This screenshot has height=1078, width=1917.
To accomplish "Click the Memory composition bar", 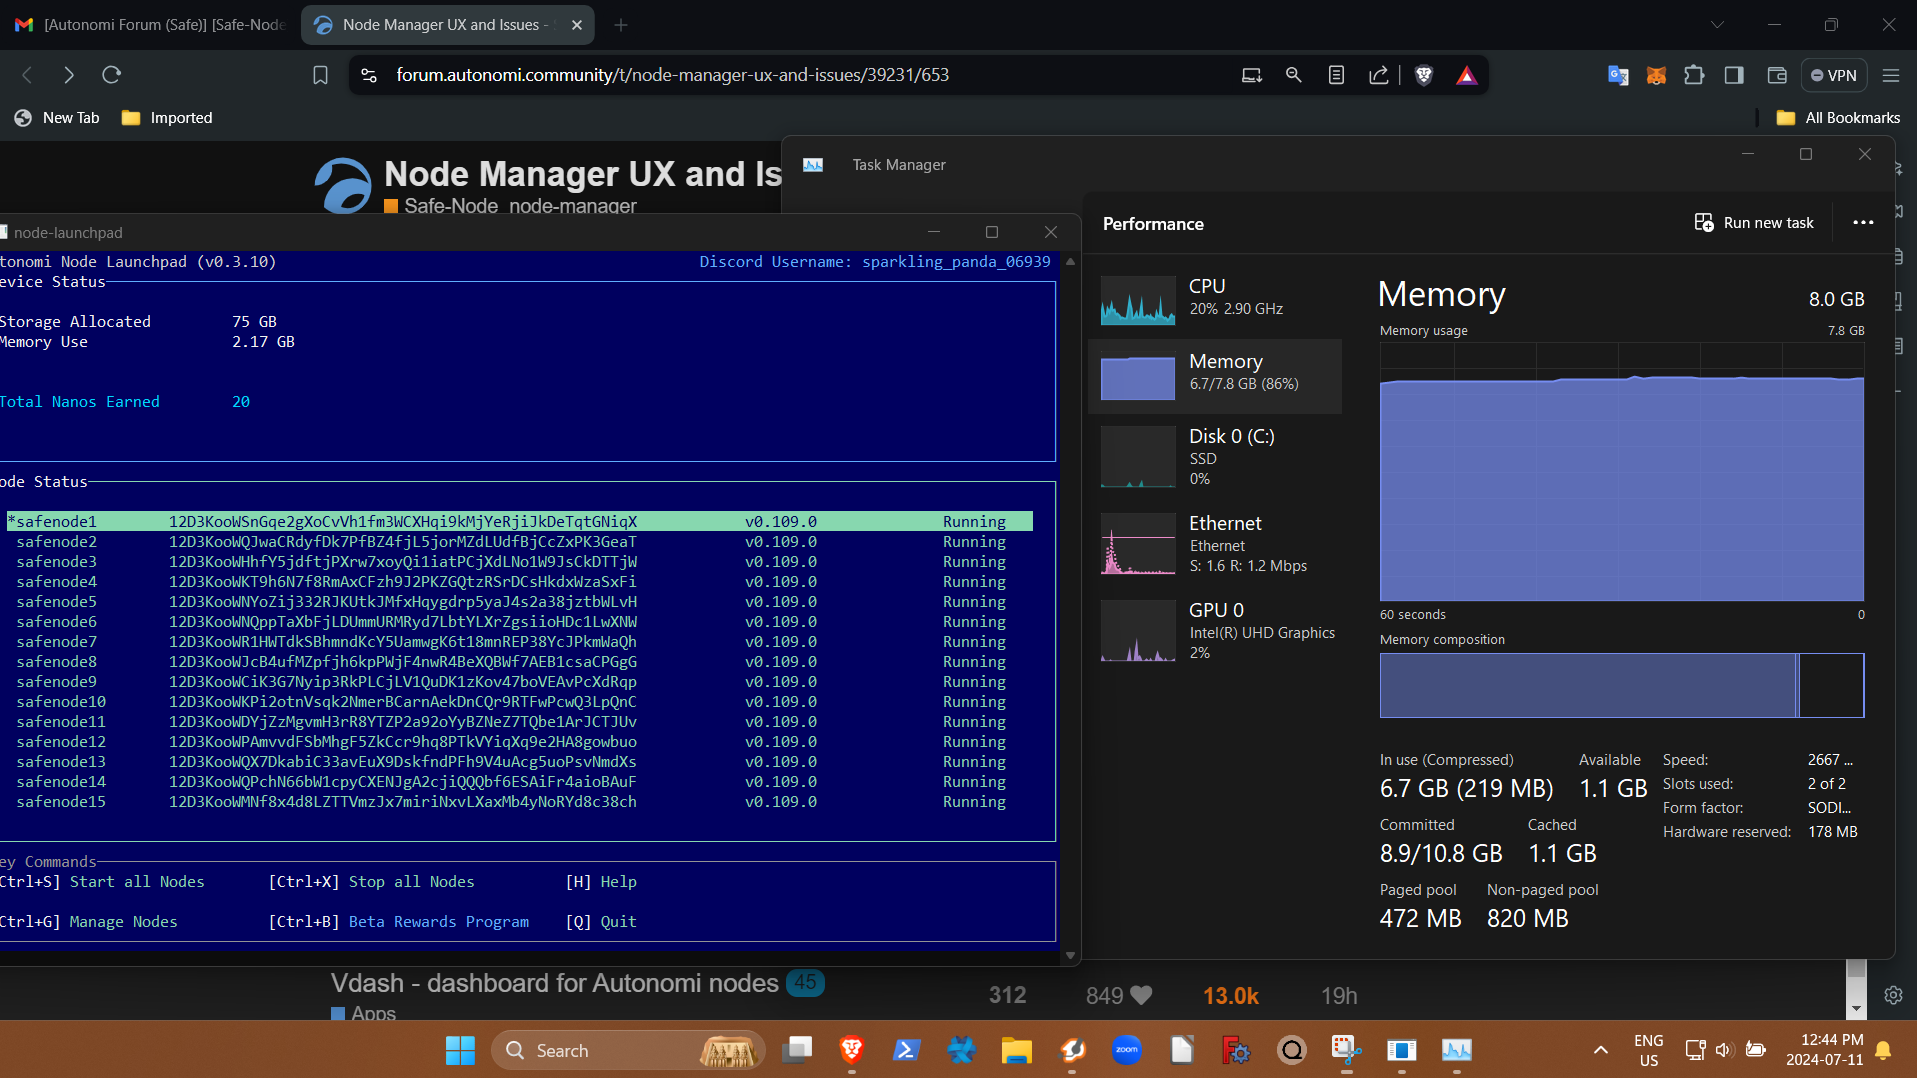I will [1622, 685].
